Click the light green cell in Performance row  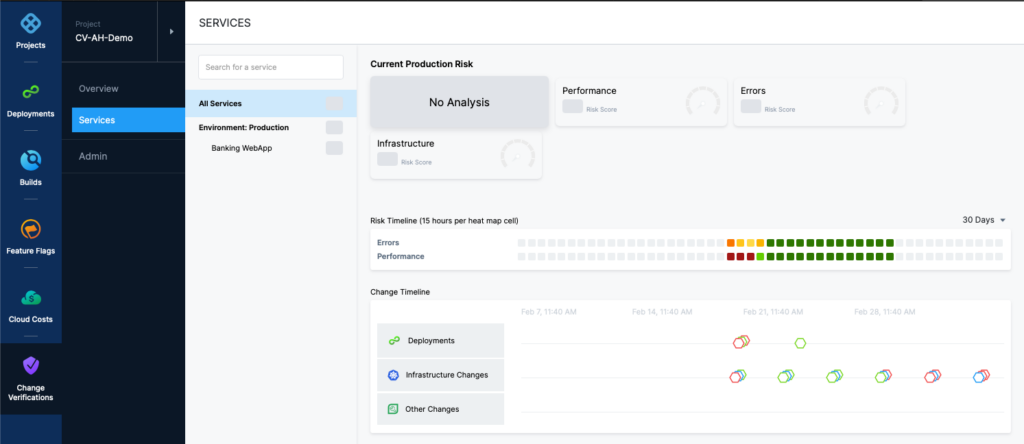pos(760,257)
